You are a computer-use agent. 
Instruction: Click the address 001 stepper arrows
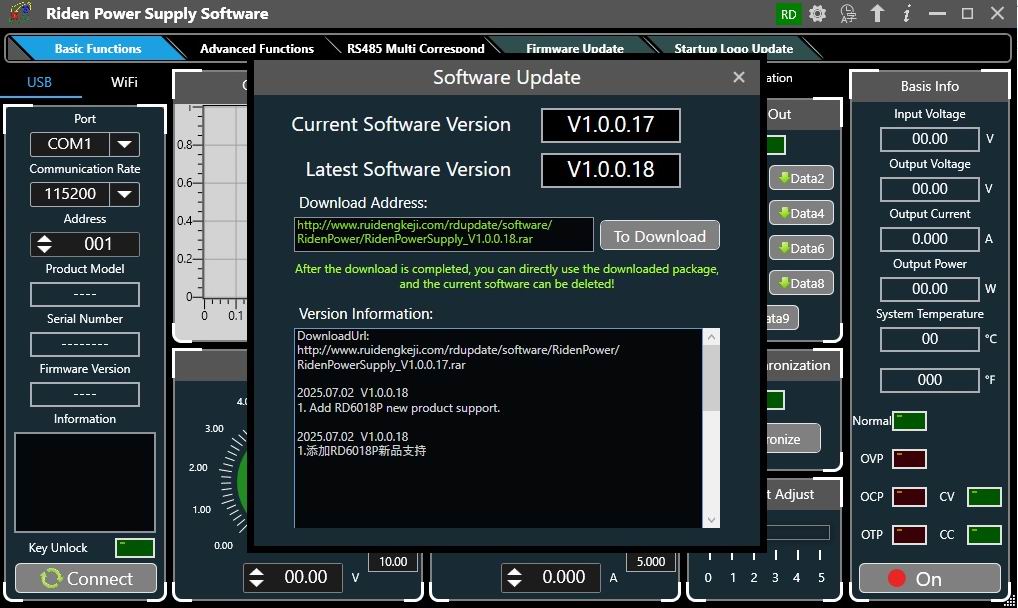[44, 244]
